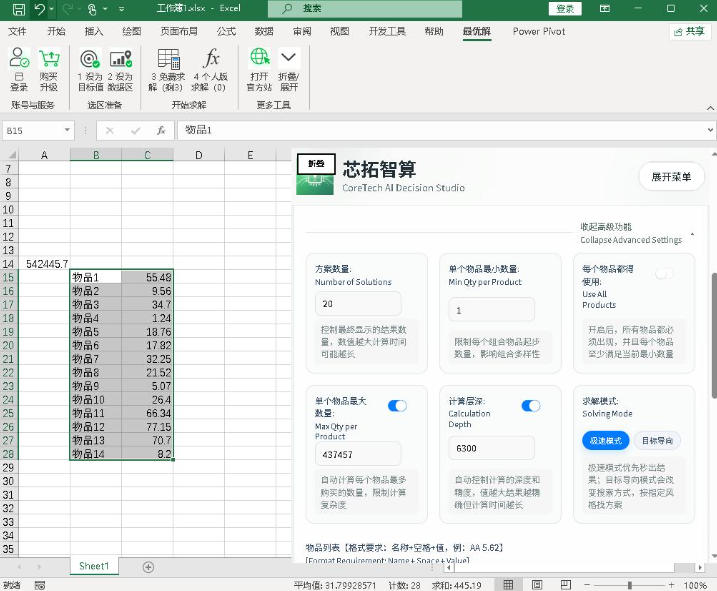Add a new sheet with plus icon
717x591 pixels.
pos(148,567)
